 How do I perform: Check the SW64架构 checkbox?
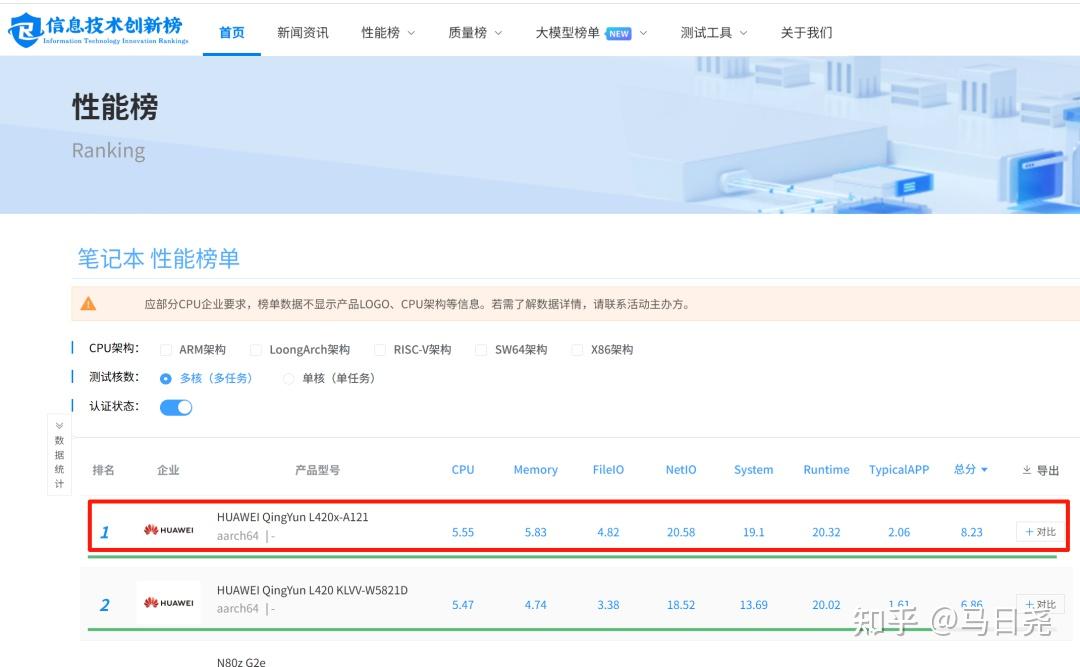point(481,350)
